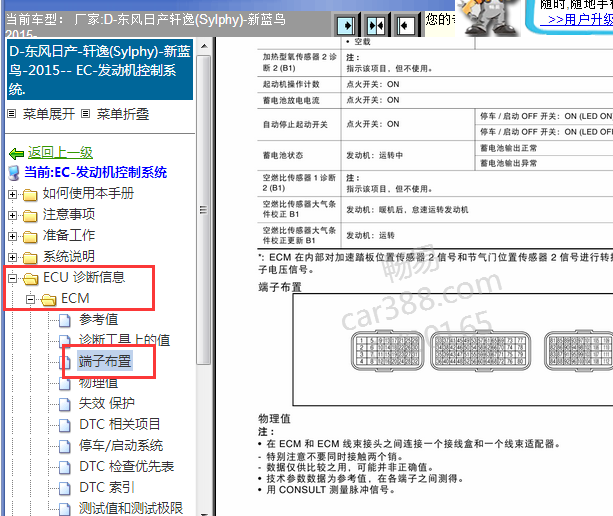
Task: Click the left-arrow panel layout button
Action: pos(406,26)
